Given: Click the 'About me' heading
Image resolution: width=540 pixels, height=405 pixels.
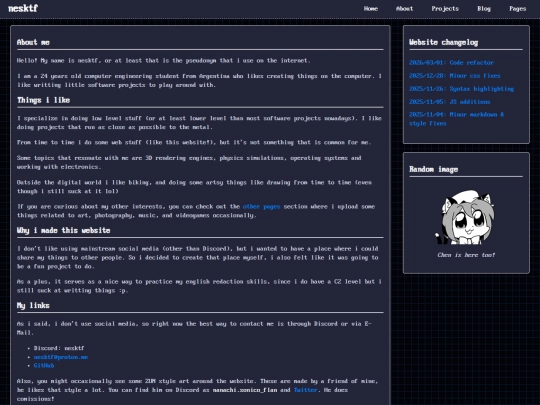Looking at the screenshot, I should [33, 42].
